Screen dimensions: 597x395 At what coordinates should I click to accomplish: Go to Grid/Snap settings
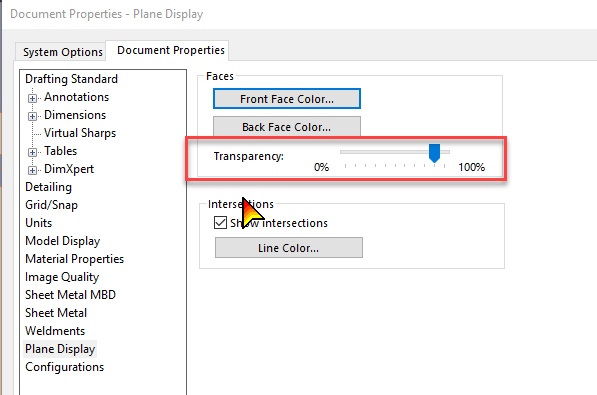tap(51, 205)
